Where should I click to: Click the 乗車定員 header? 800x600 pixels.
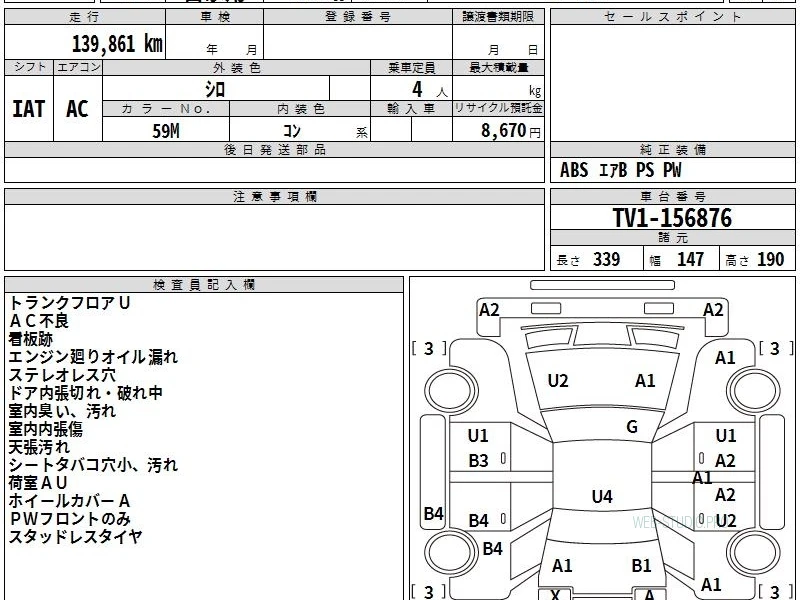[411, 67]
